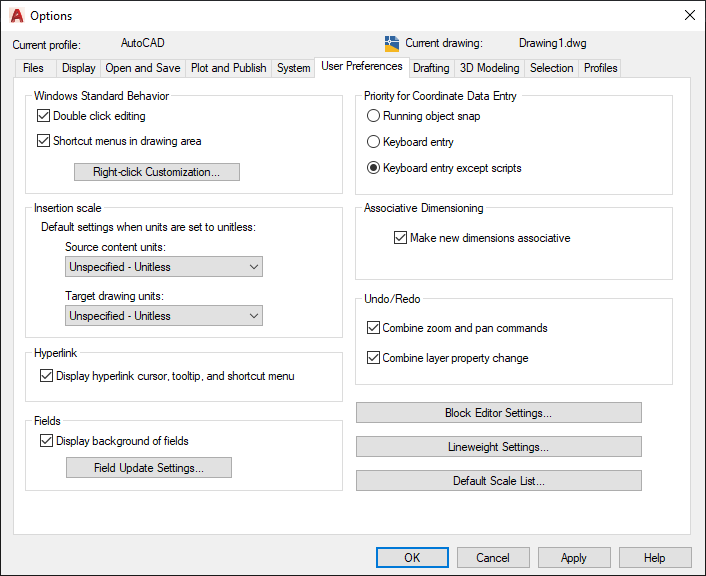Switch to the Drafting tab
This screenshot has width=706, height=576.
click(431, 68)
